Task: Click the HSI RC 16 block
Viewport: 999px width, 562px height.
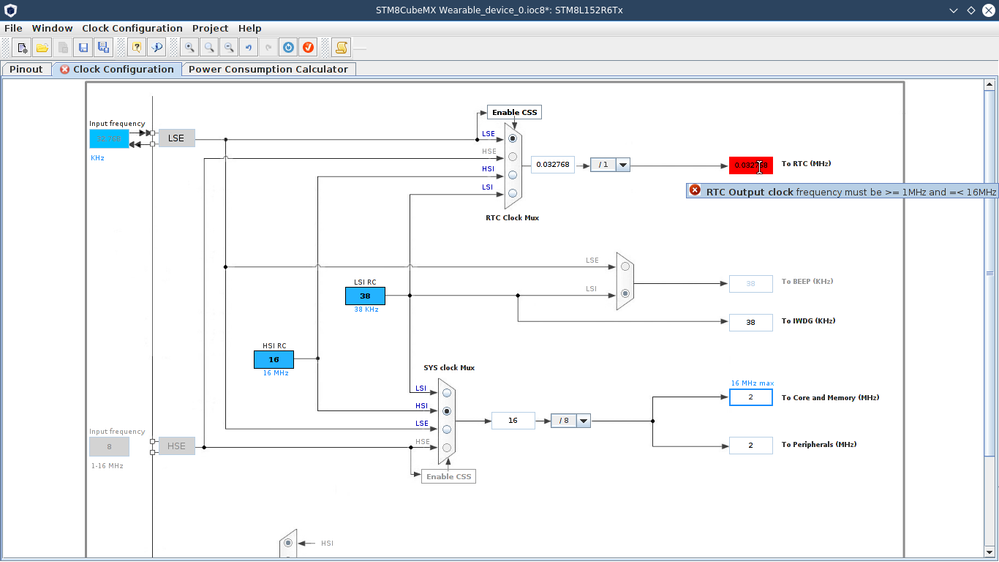Action: (274, 359)
